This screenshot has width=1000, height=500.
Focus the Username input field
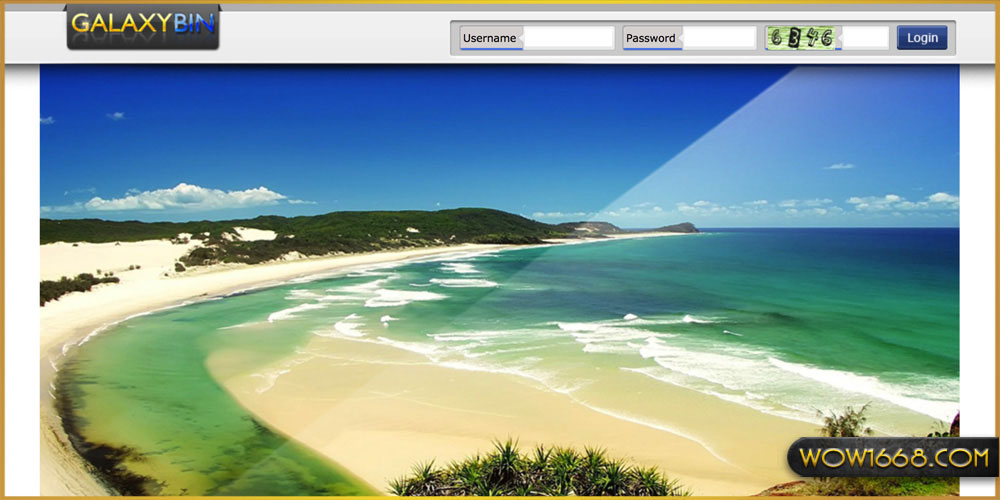[x=567, y=38]
